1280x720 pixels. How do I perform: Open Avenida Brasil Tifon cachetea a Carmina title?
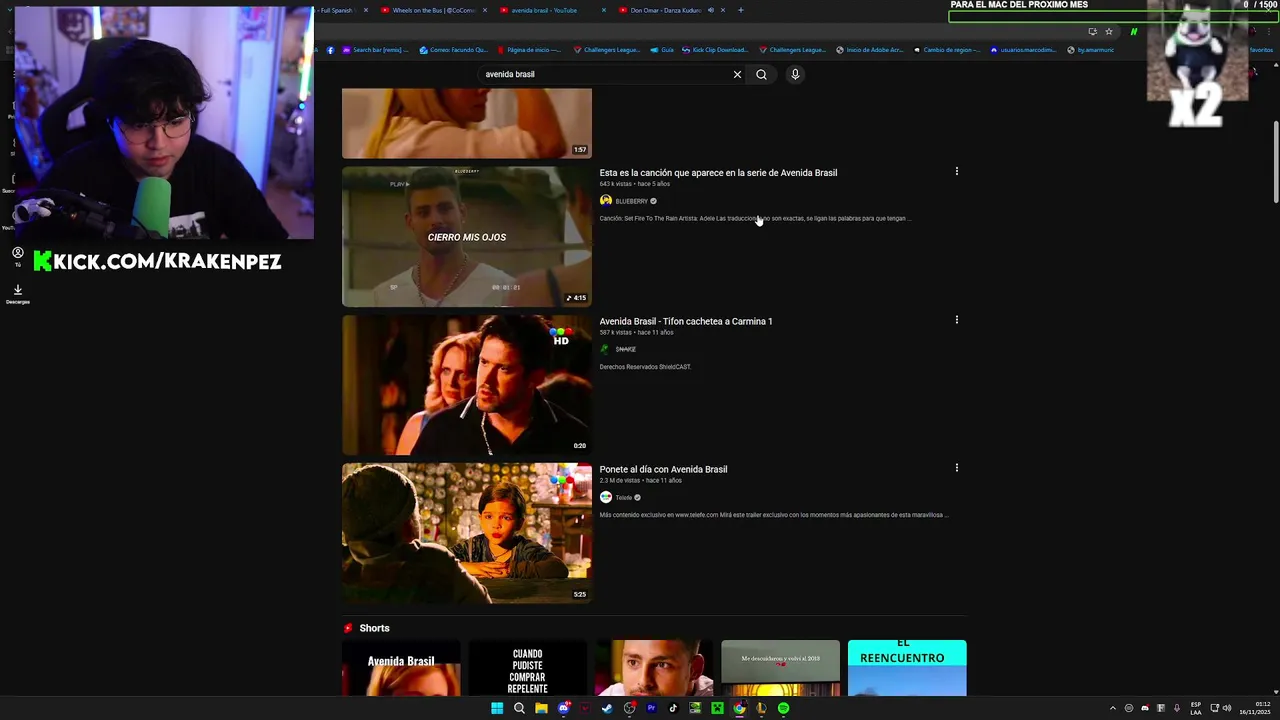(686, 321)
